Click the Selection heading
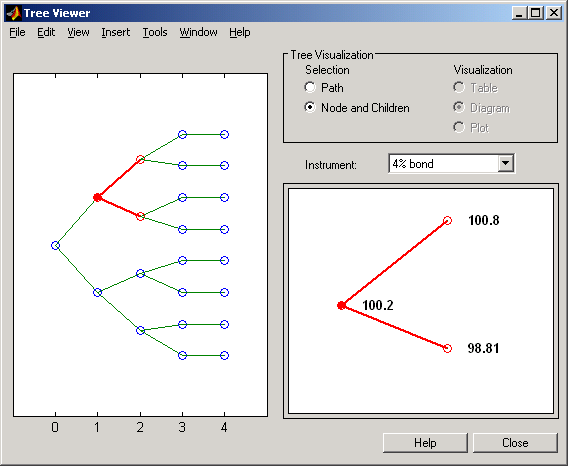Image resolution: width=568 pixels, height=466 pixels. [327, 70]
